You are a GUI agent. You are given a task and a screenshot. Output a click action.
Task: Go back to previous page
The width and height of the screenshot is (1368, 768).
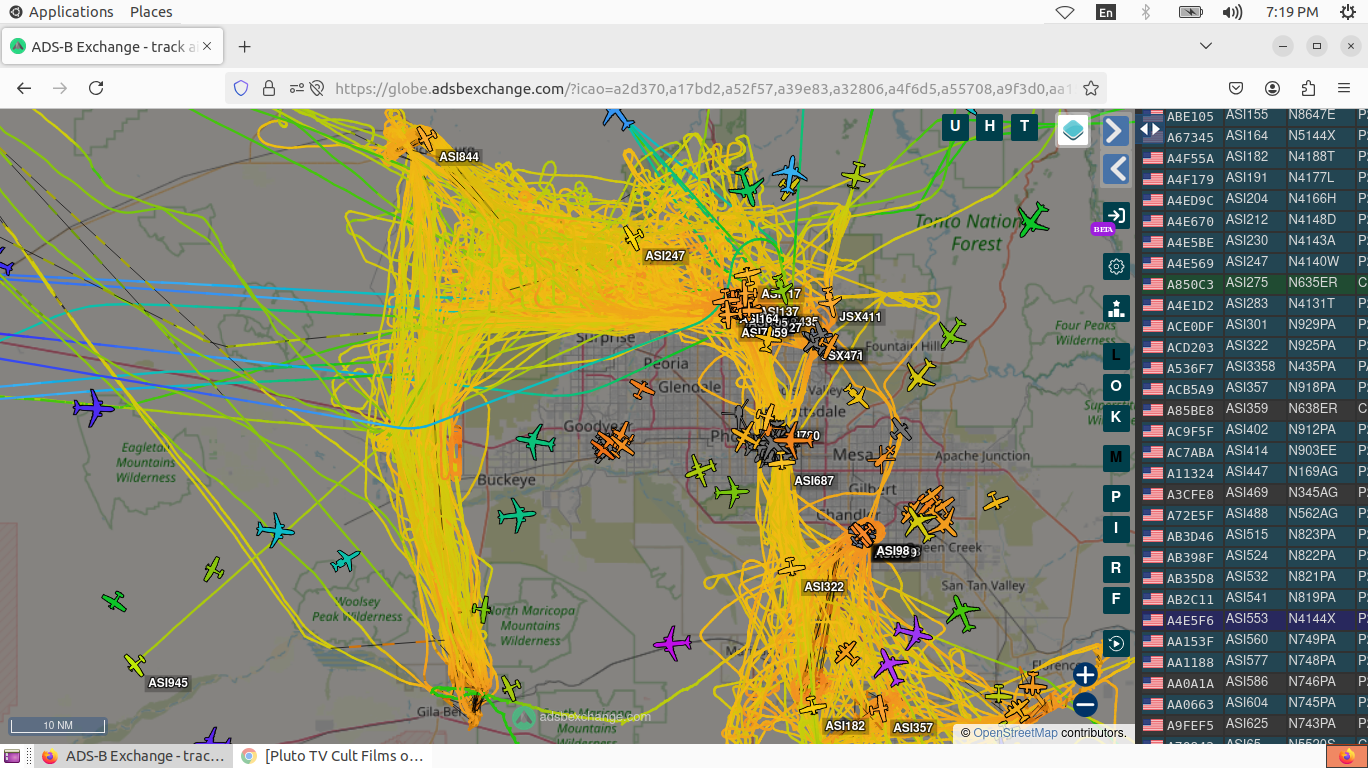24,88
